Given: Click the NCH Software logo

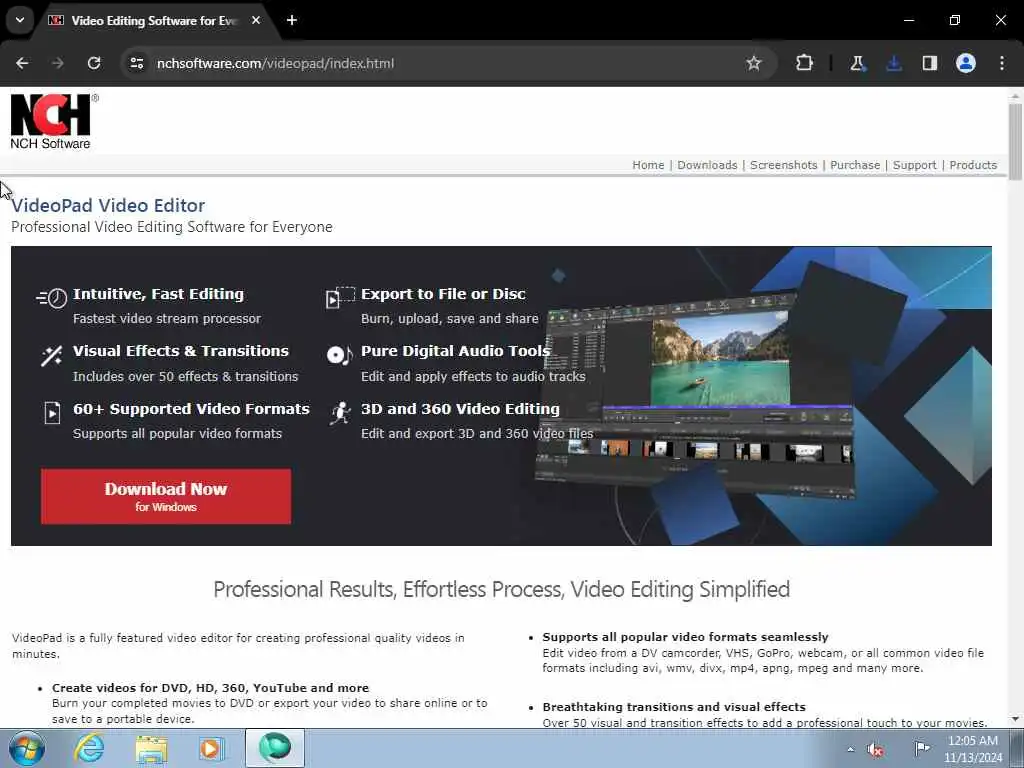Looking at the screenshot, I should pos(52,121).
